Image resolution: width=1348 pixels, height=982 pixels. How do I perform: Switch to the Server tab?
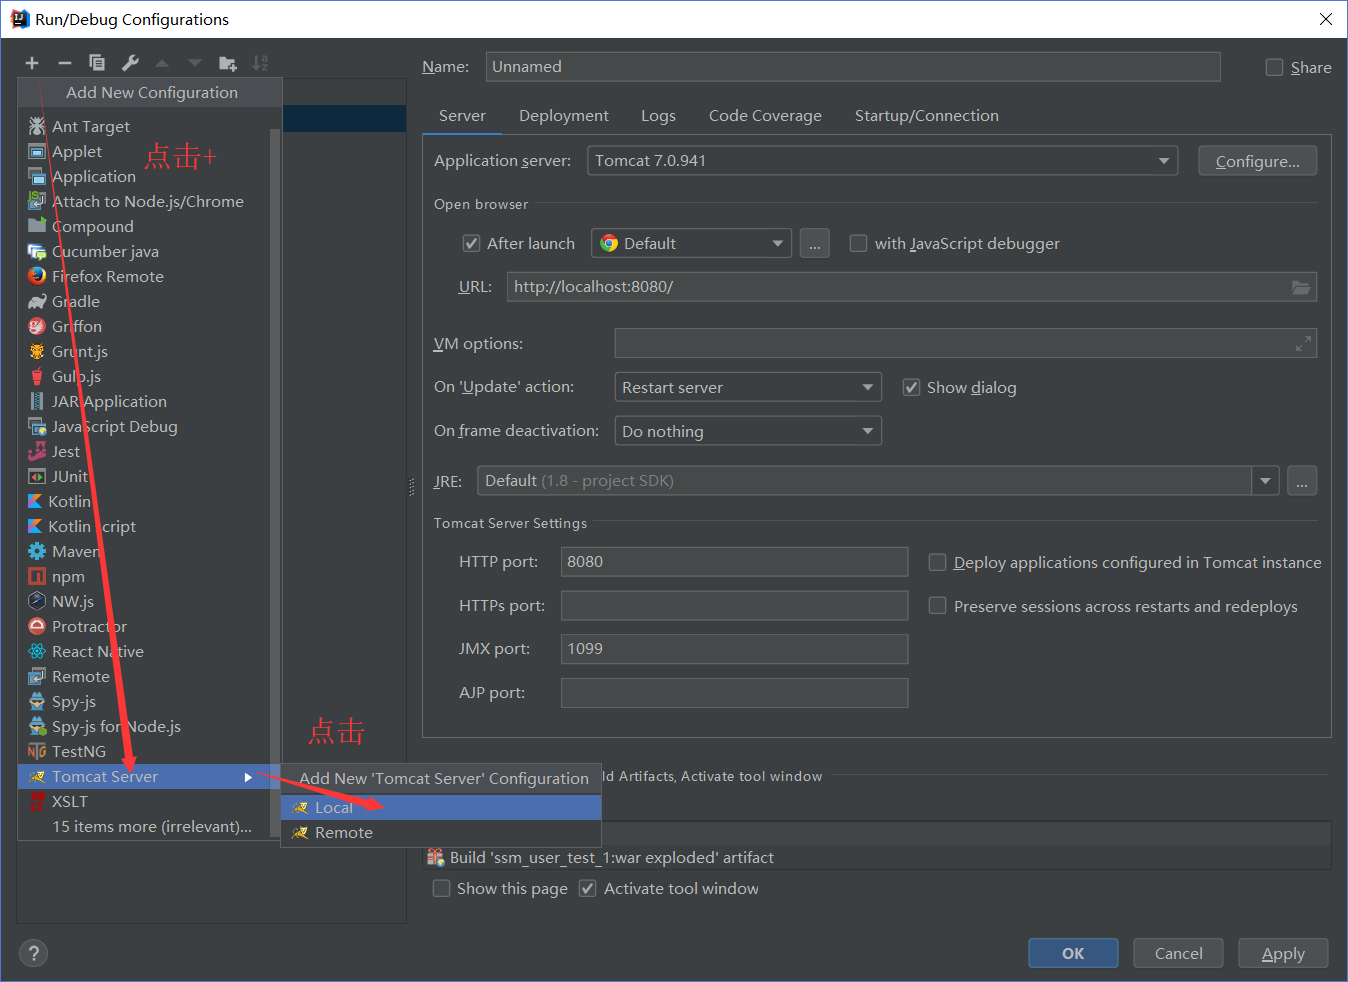tap(462, 116)
